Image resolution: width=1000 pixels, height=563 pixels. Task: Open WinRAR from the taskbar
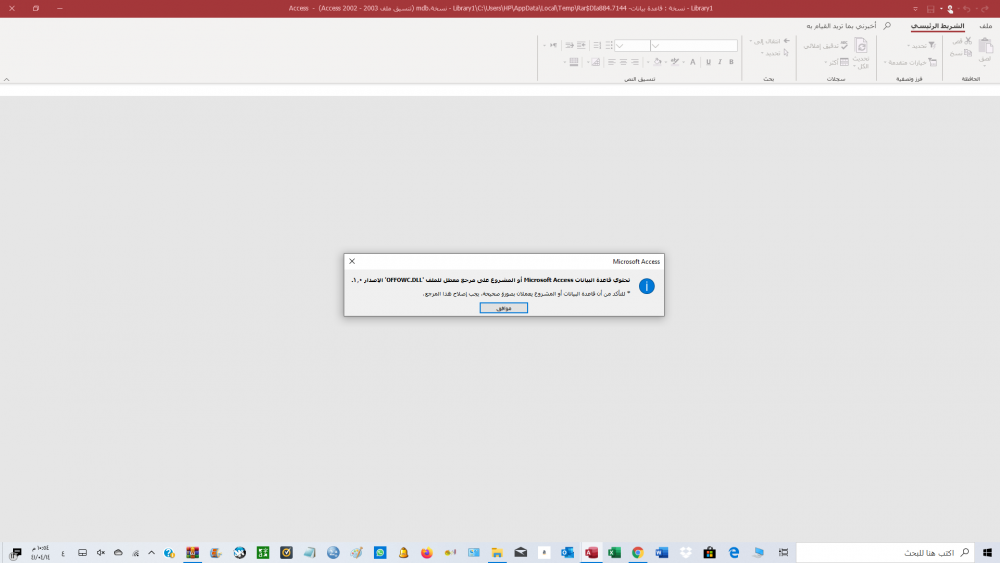193,553
